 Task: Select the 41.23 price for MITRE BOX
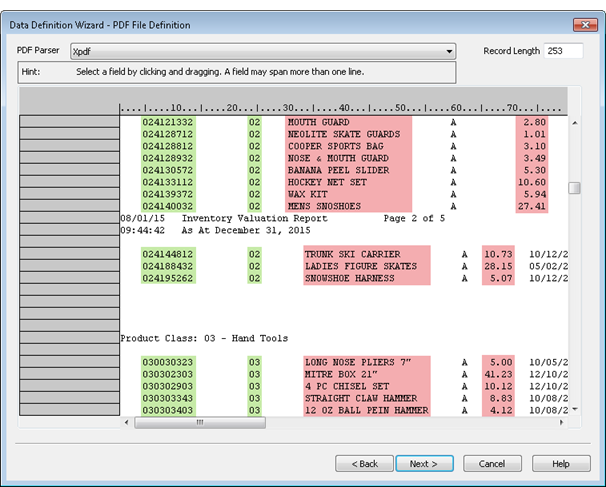(498, 374)
